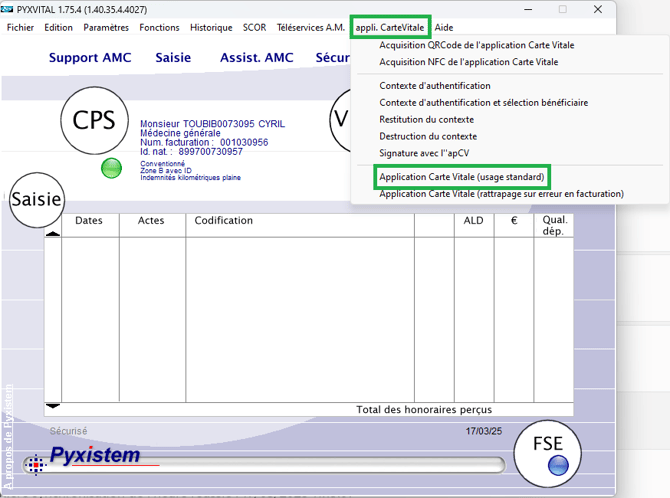Click the appli. CarteVitale menu
Screen dimensions: 670x498
390,27
